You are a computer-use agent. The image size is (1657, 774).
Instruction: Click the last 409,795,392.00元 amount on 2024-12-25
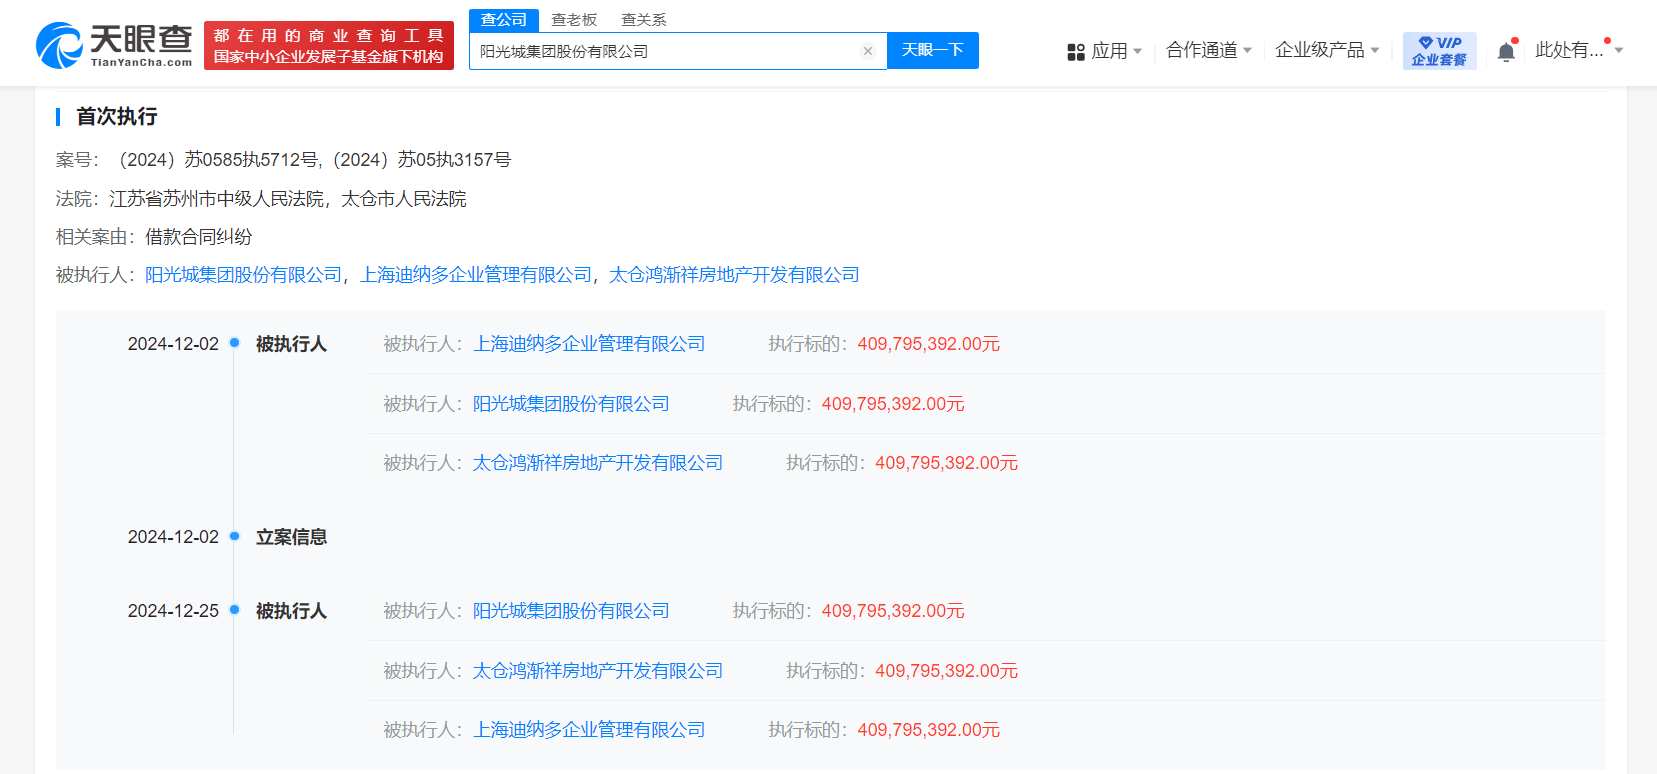point(929,730)
